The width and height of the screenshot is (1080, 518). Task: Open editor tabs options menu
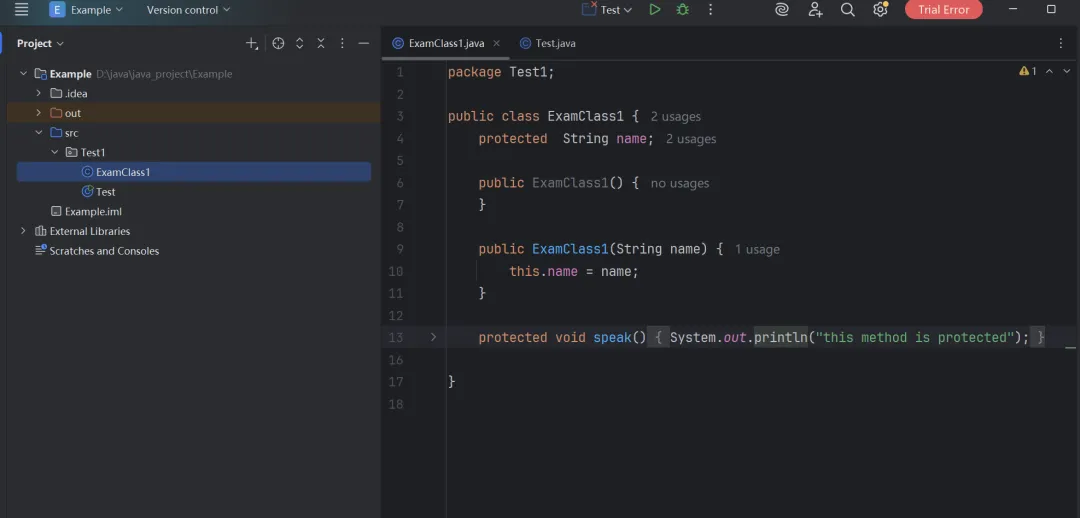coord(1061,43)
